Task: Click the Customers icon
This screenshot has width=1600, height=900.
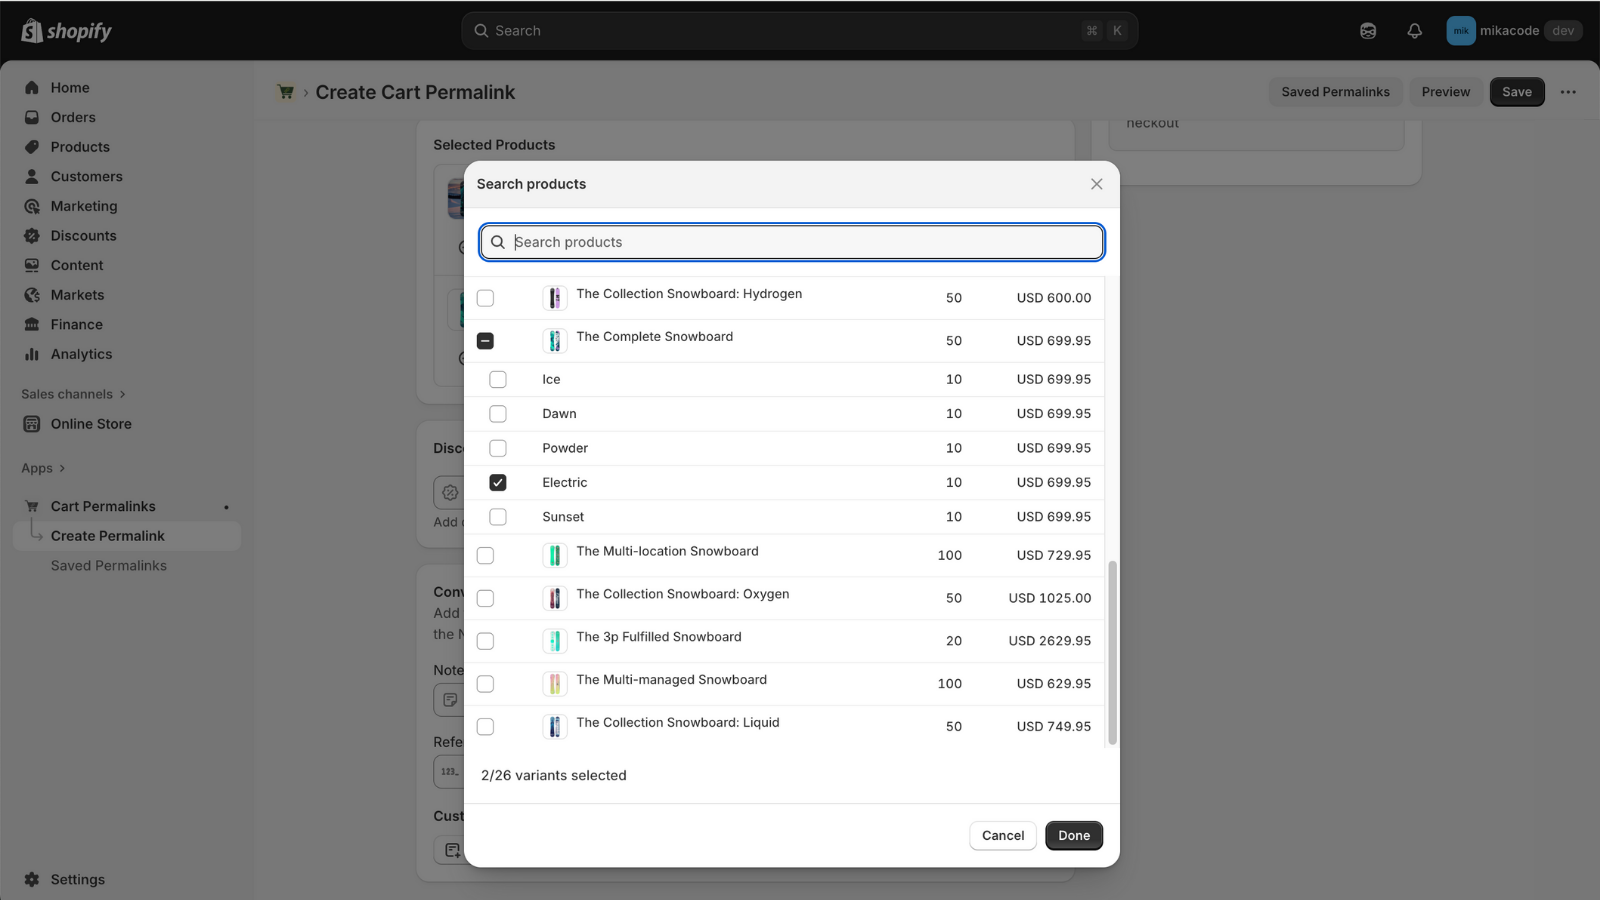Action: click(31, 176)
